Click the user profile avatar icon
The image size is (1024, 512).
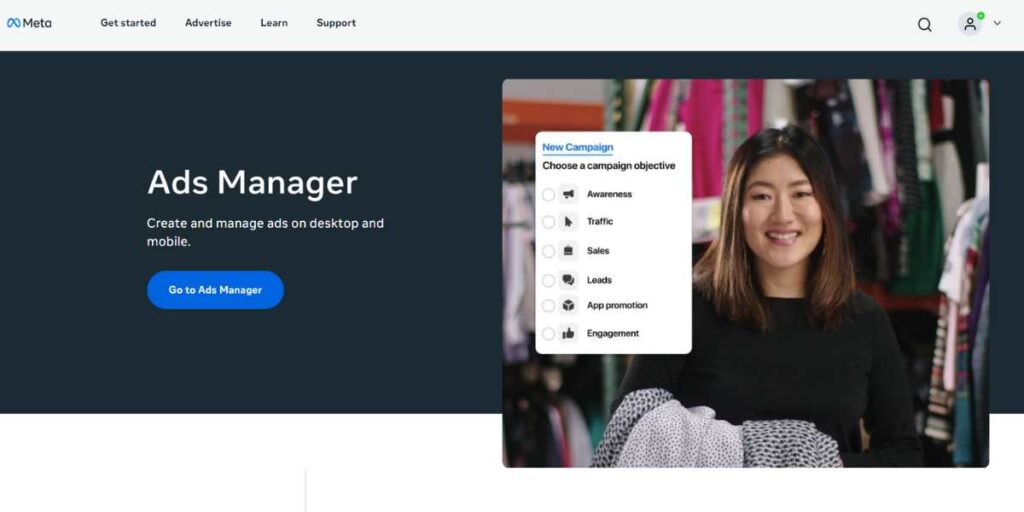[x=970, y=24]
